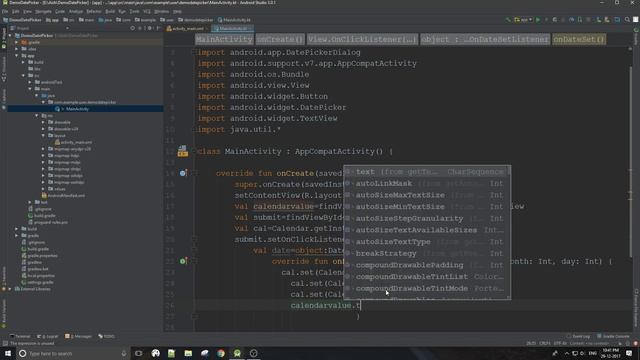Image resolution: width=640 pixels, height=360 pixels.
Task: Expand the build folder under app
Action: click(x=23, y=62)
